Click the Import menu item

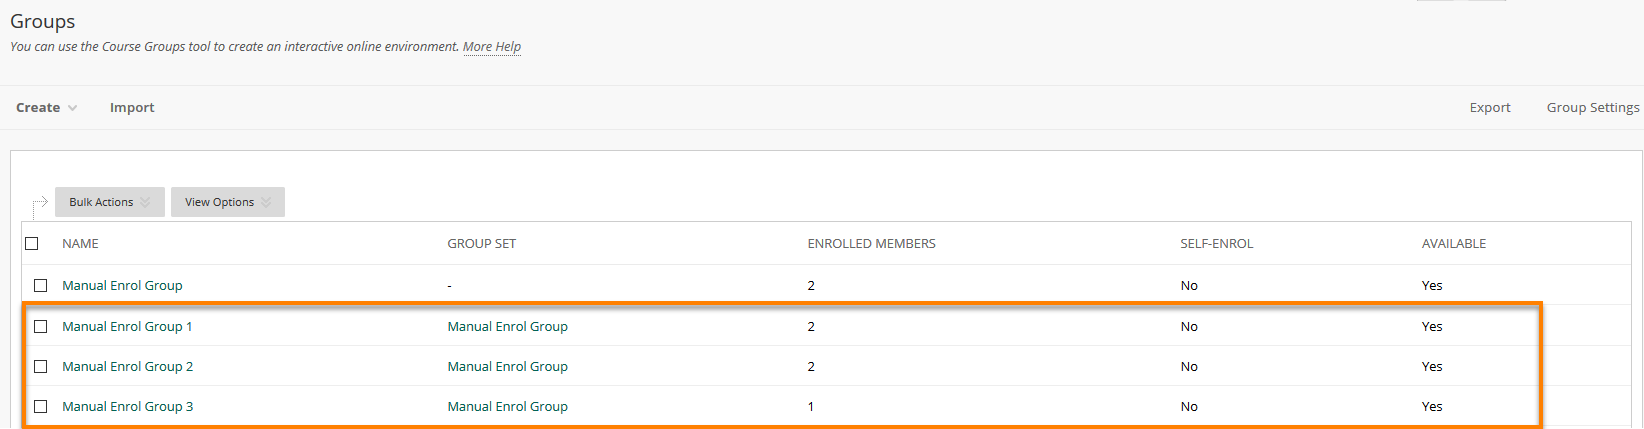point(132,107)
